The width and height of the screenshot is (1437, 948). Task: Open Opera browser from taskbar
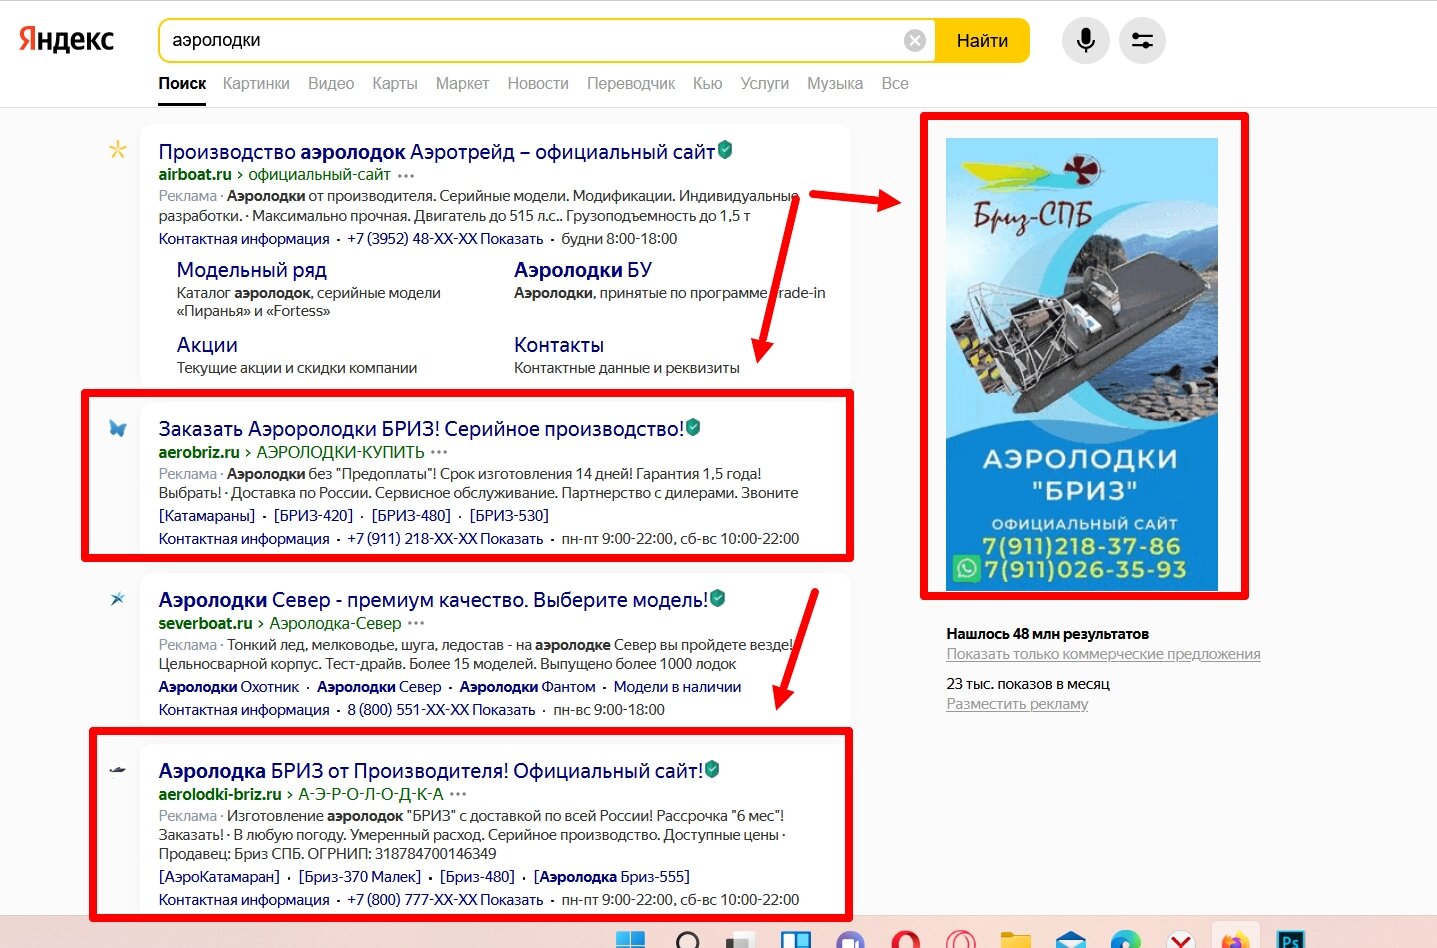(906, 940)
